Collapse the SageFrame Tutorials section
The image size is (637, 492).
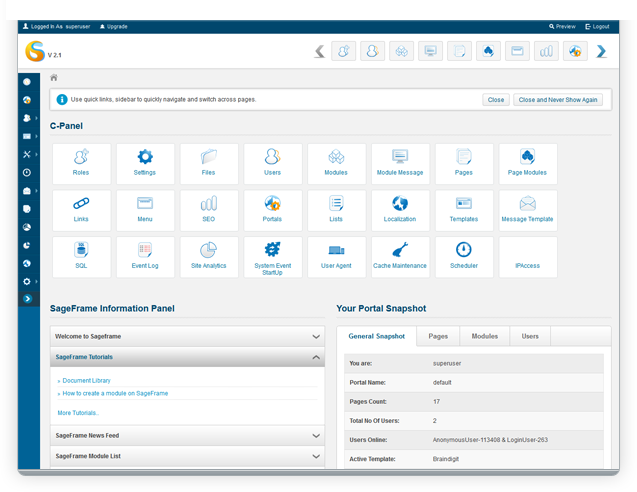click(x=187, y=357)
